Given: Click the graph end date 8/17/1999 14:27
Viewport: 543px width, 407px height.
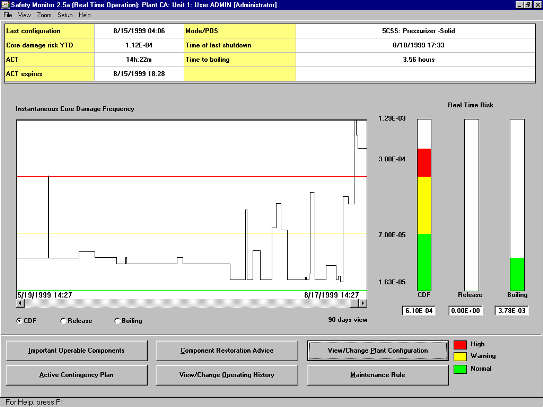Looking at the screenshot, I should [x=331, y=295].
